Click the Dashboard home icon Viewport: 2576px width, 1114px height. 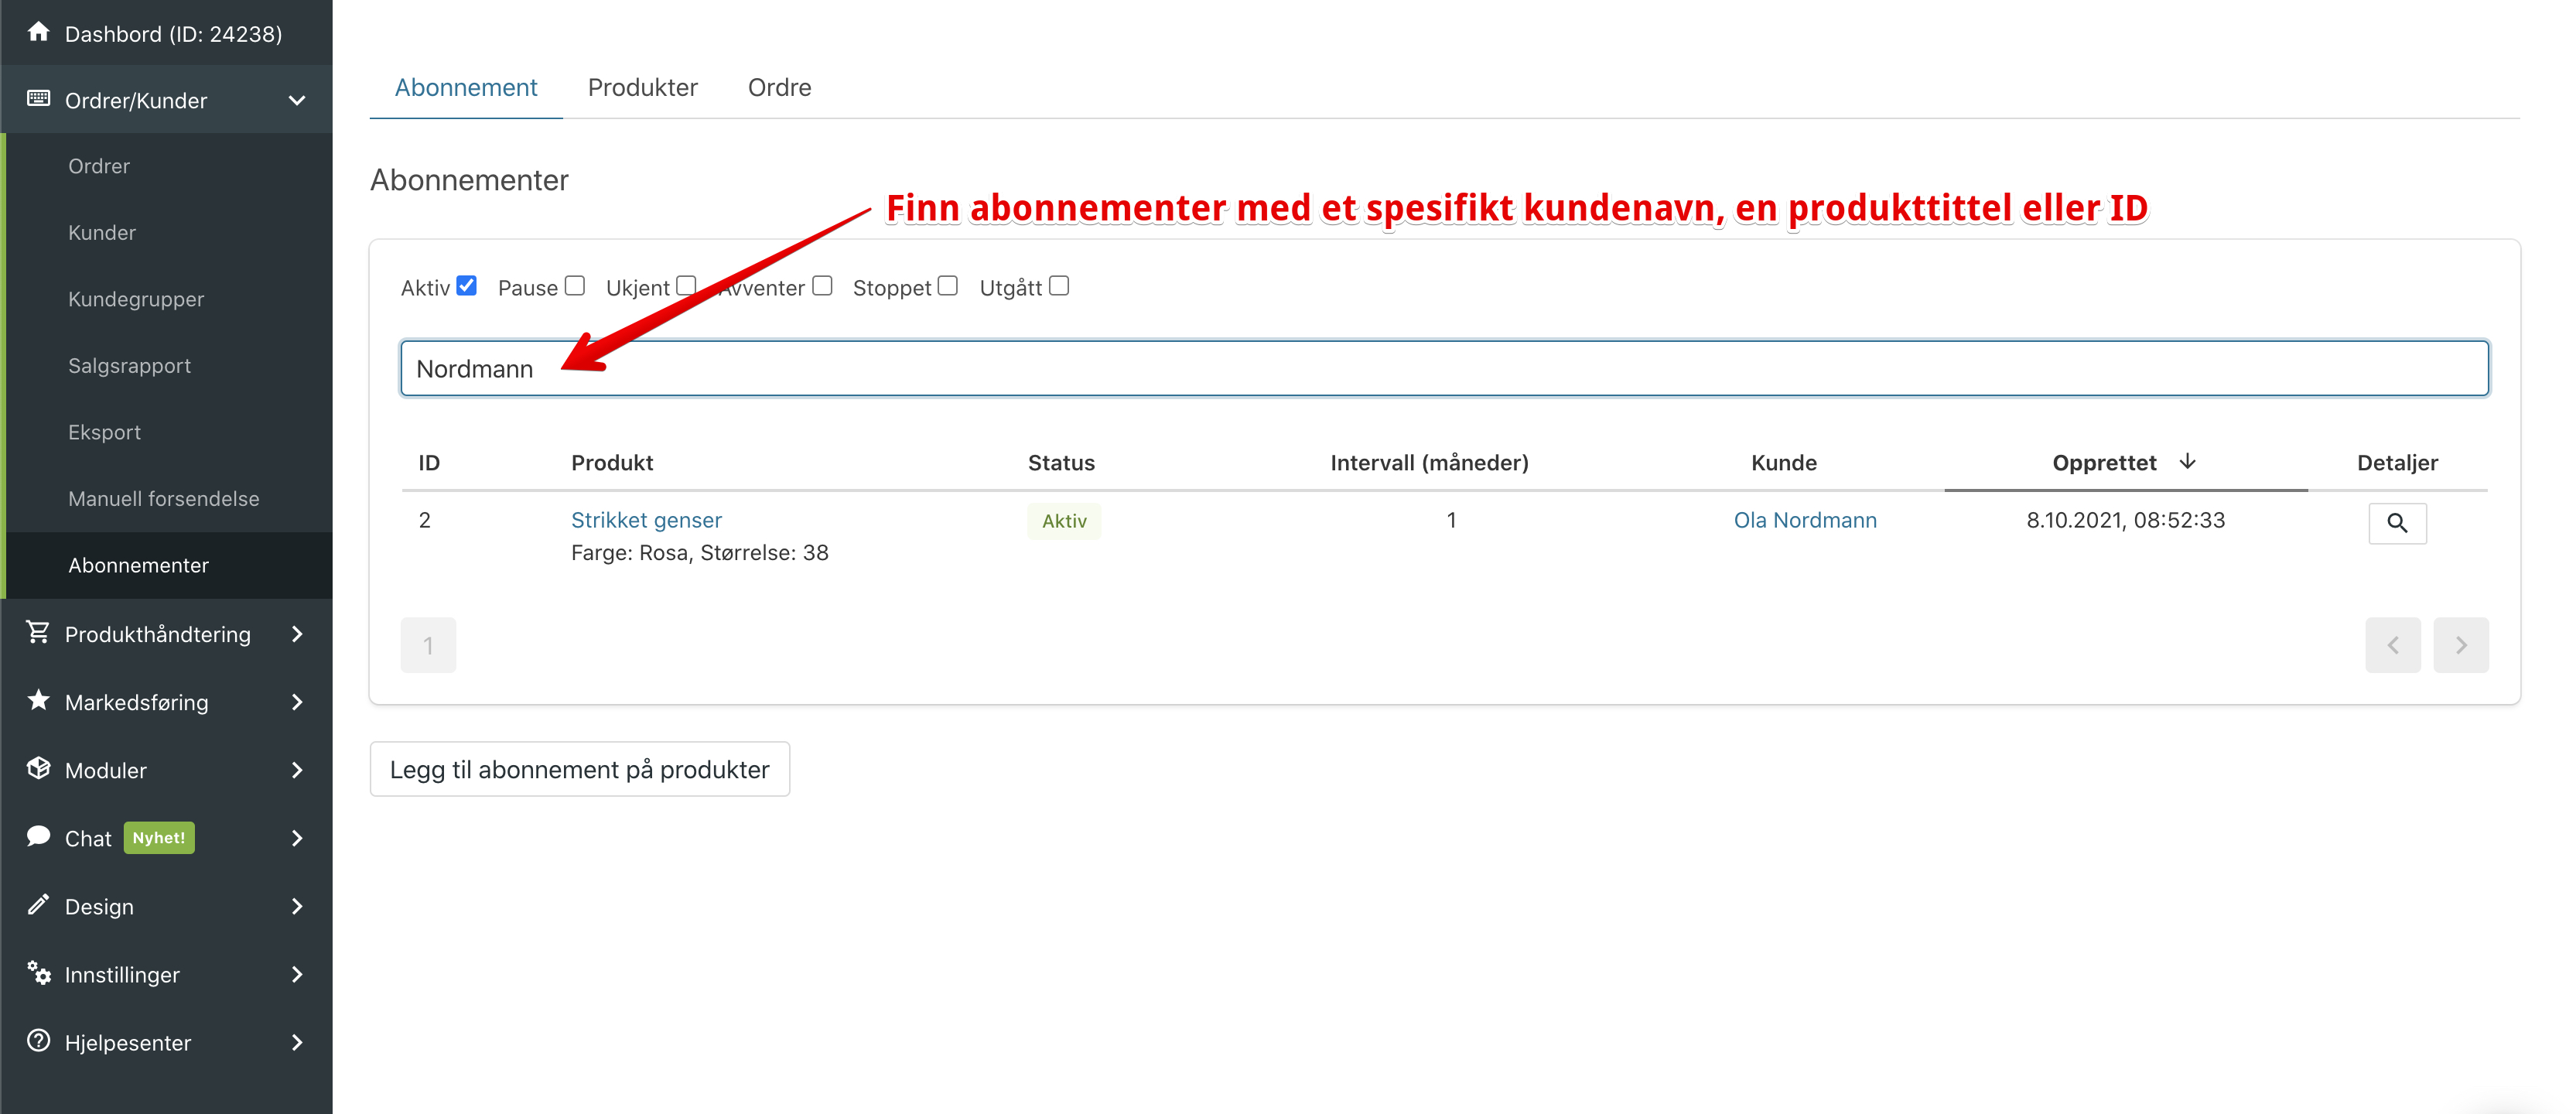coord(38,32)
